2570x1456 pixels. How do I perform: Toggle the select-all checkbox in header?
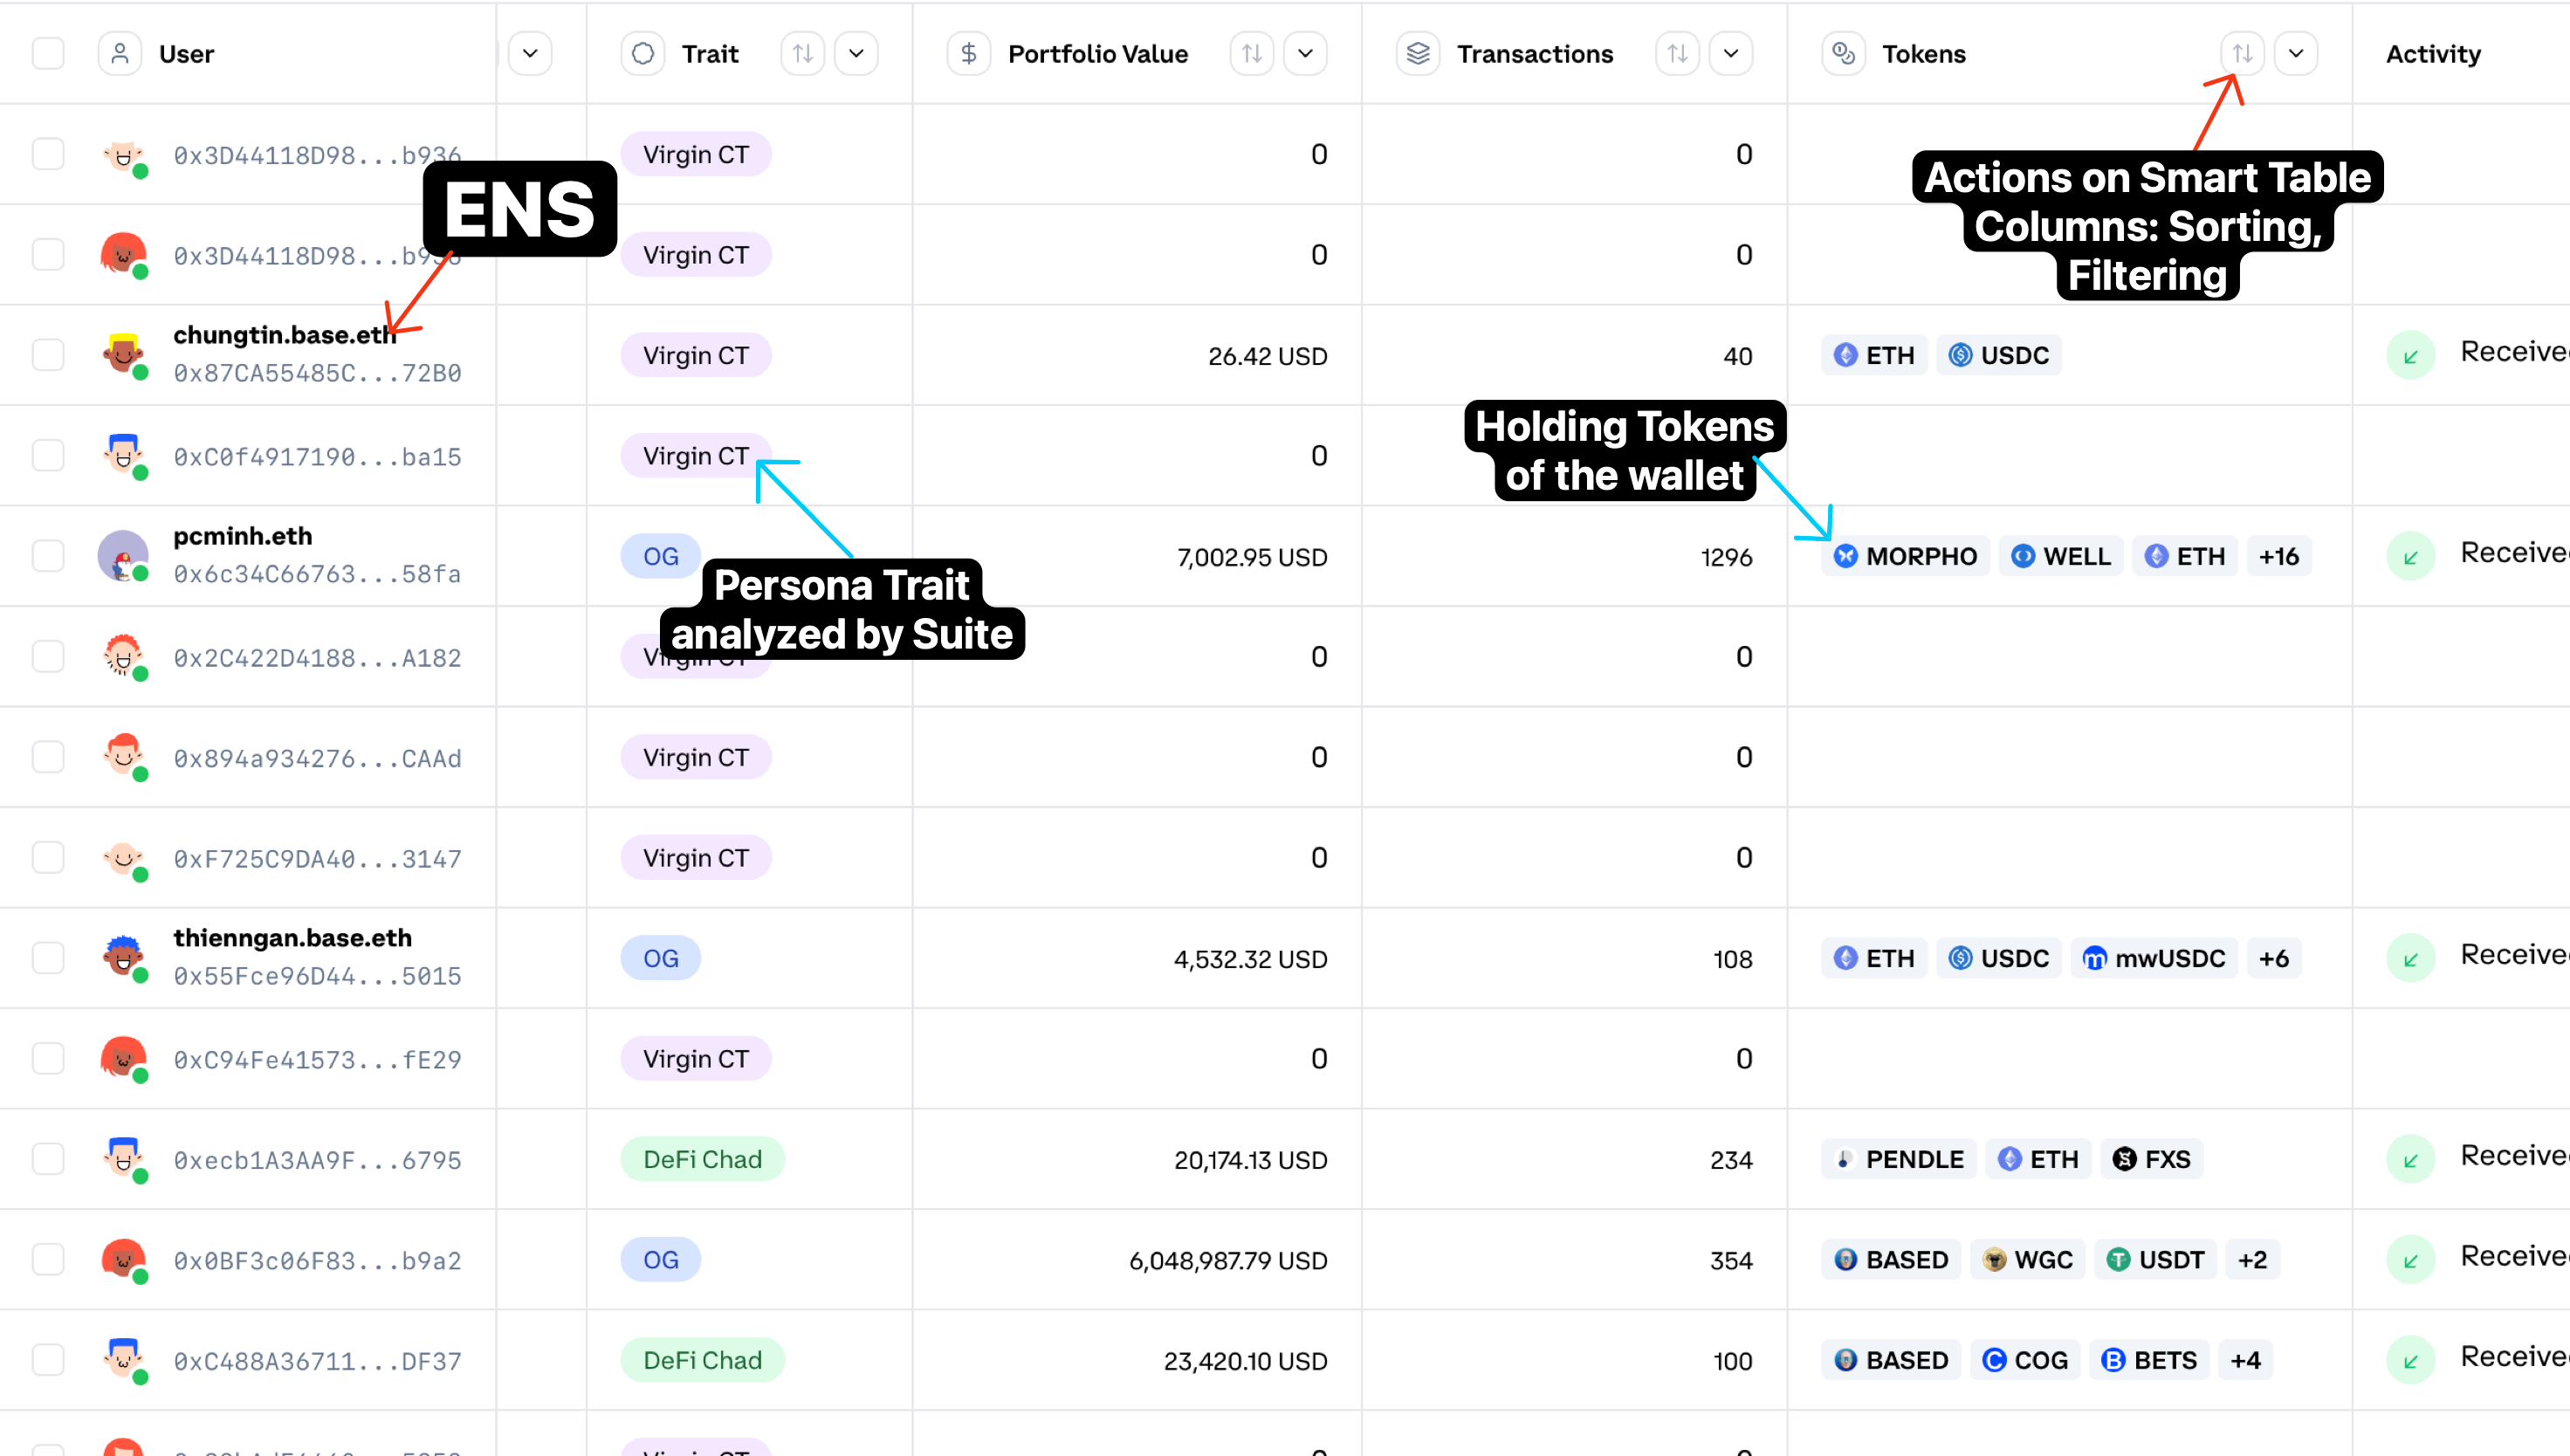coord(48,54)
